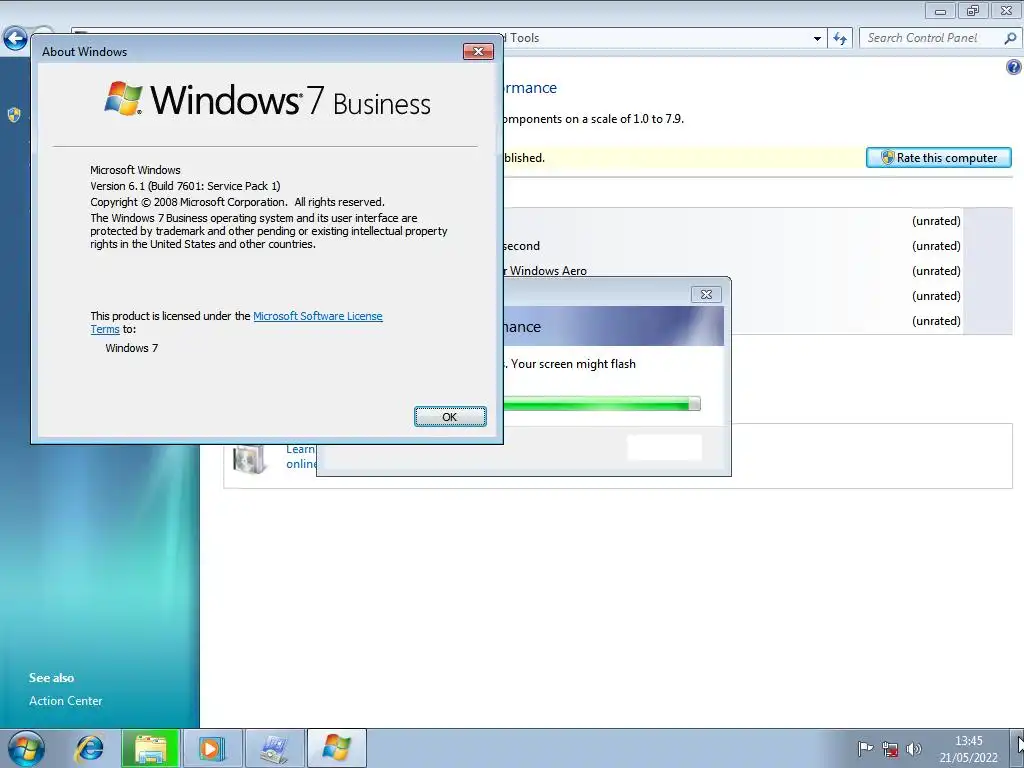Click the taskbar clock showing 13:45

[968, 749]
